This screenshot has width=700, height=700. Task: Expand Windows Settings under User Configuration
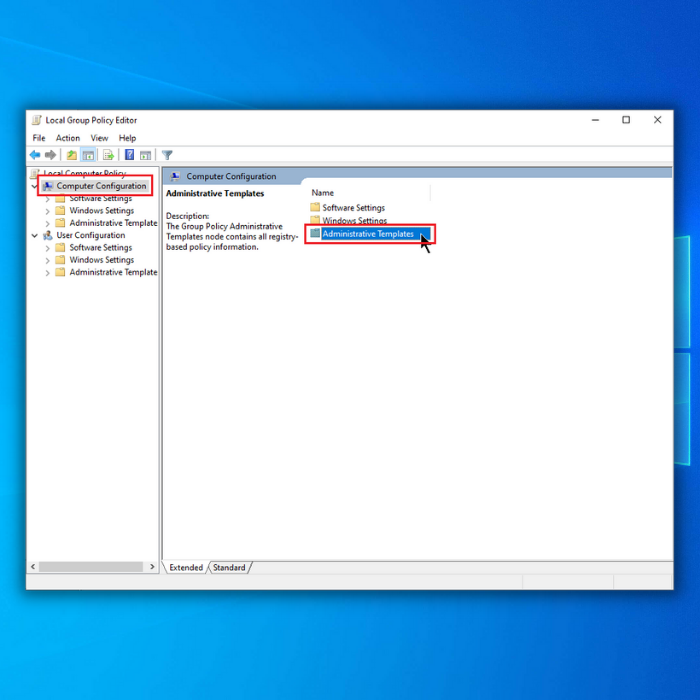(x=47, y=261)
